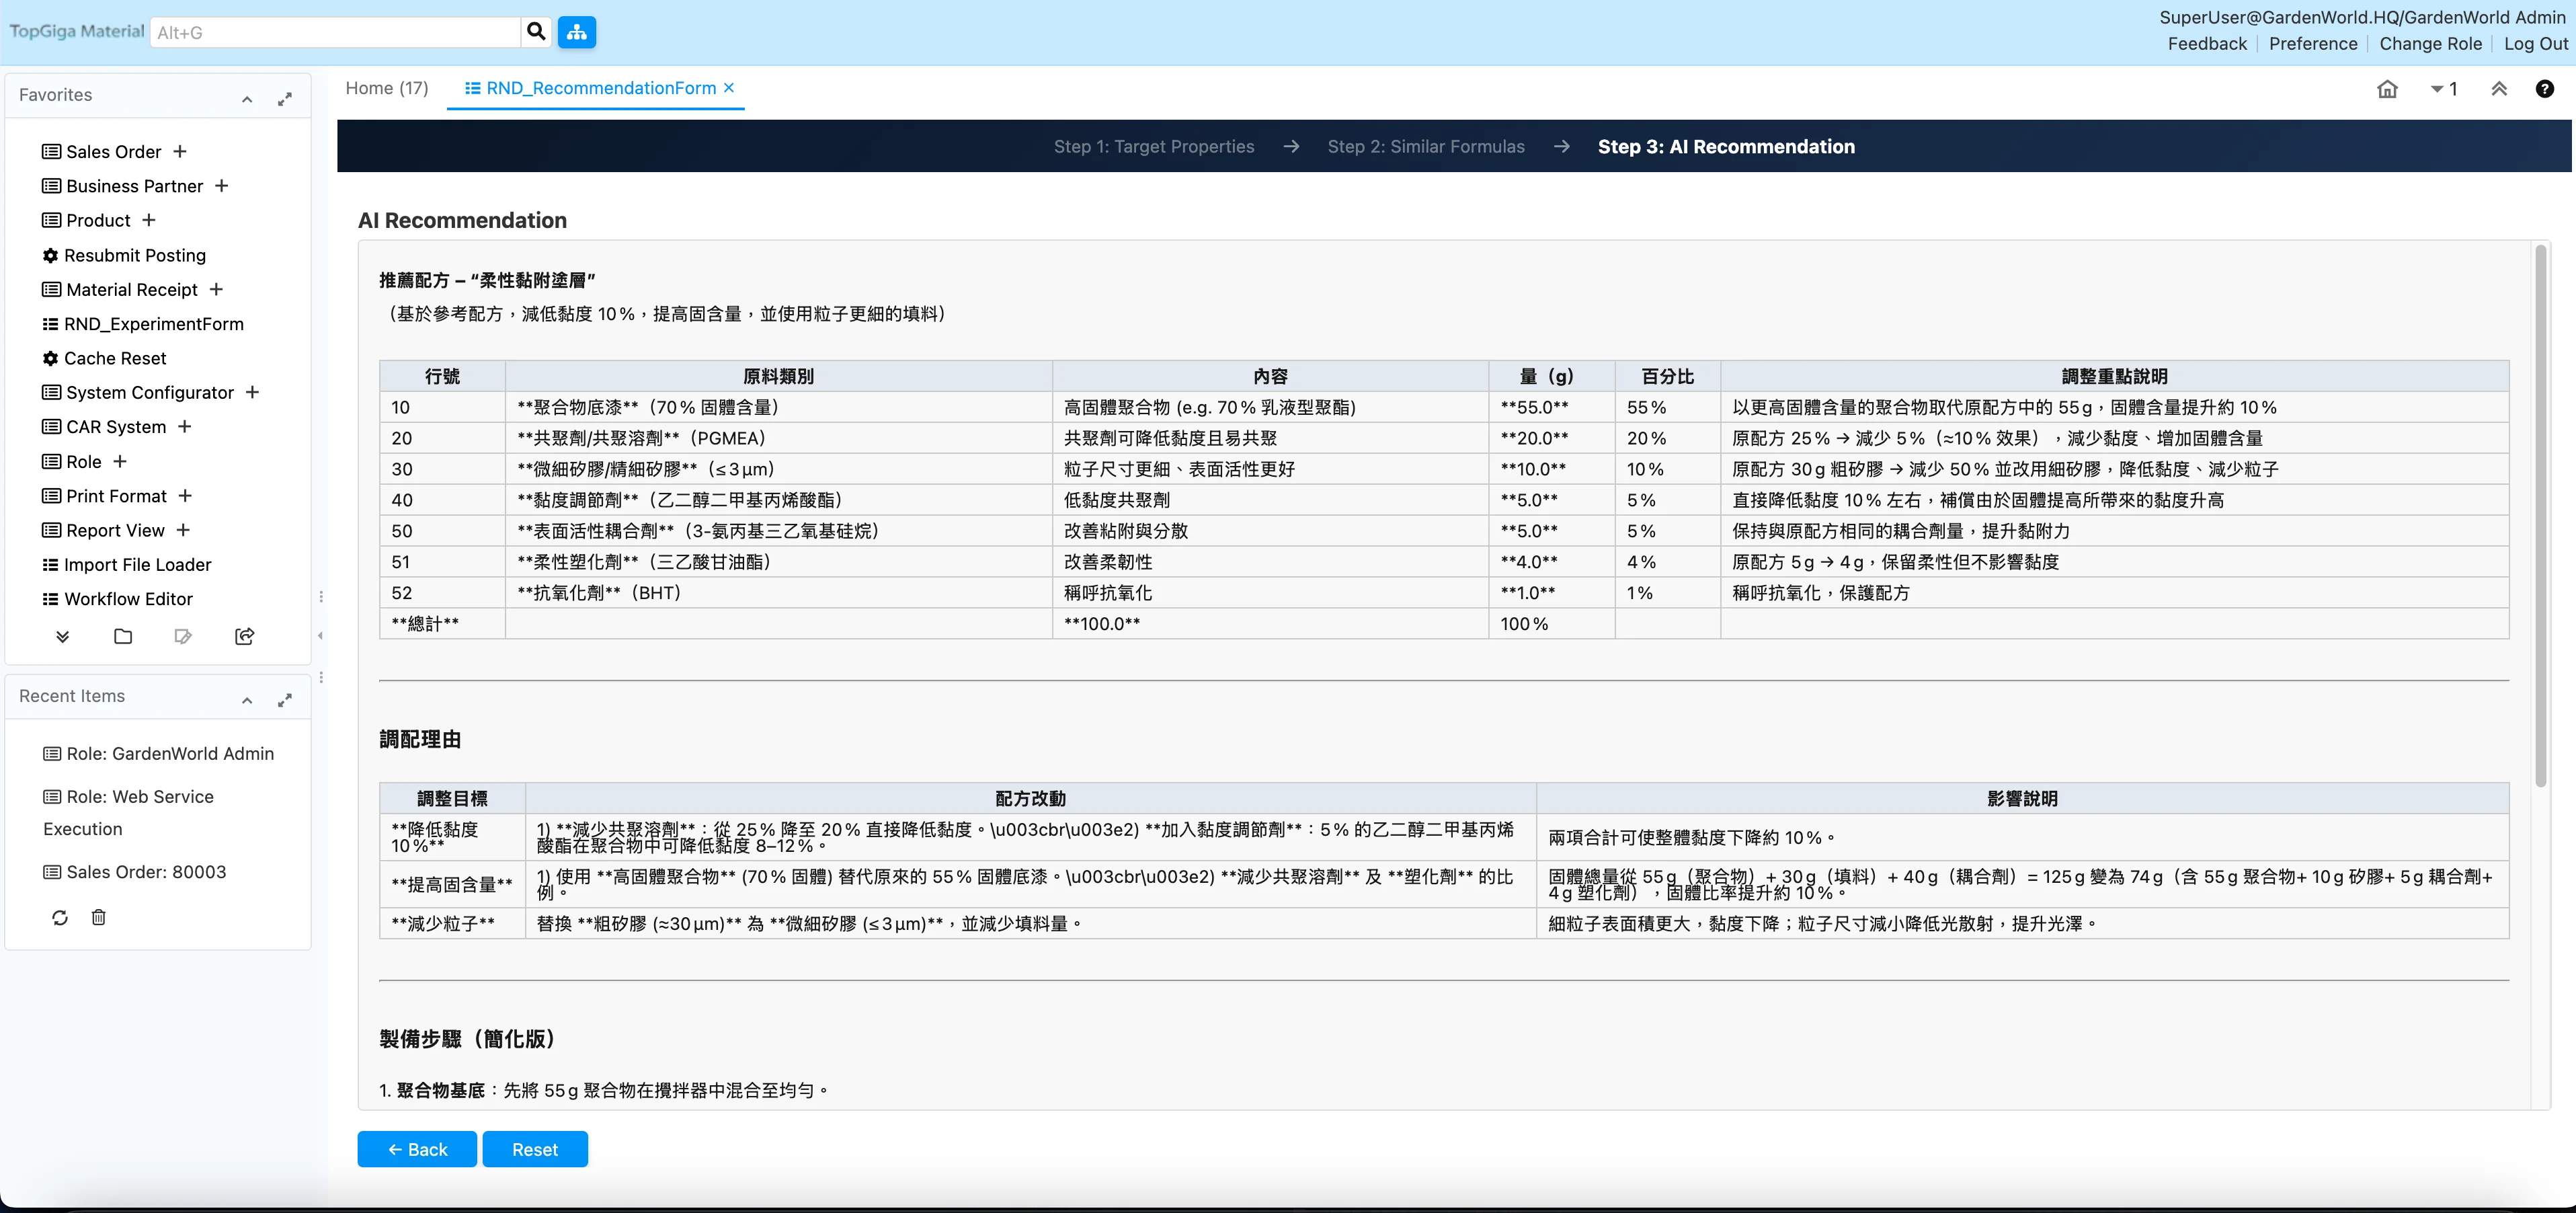Screen dimensions: 2576x1213
Task: Click the Log Out link
Action: pos(2534,43)
